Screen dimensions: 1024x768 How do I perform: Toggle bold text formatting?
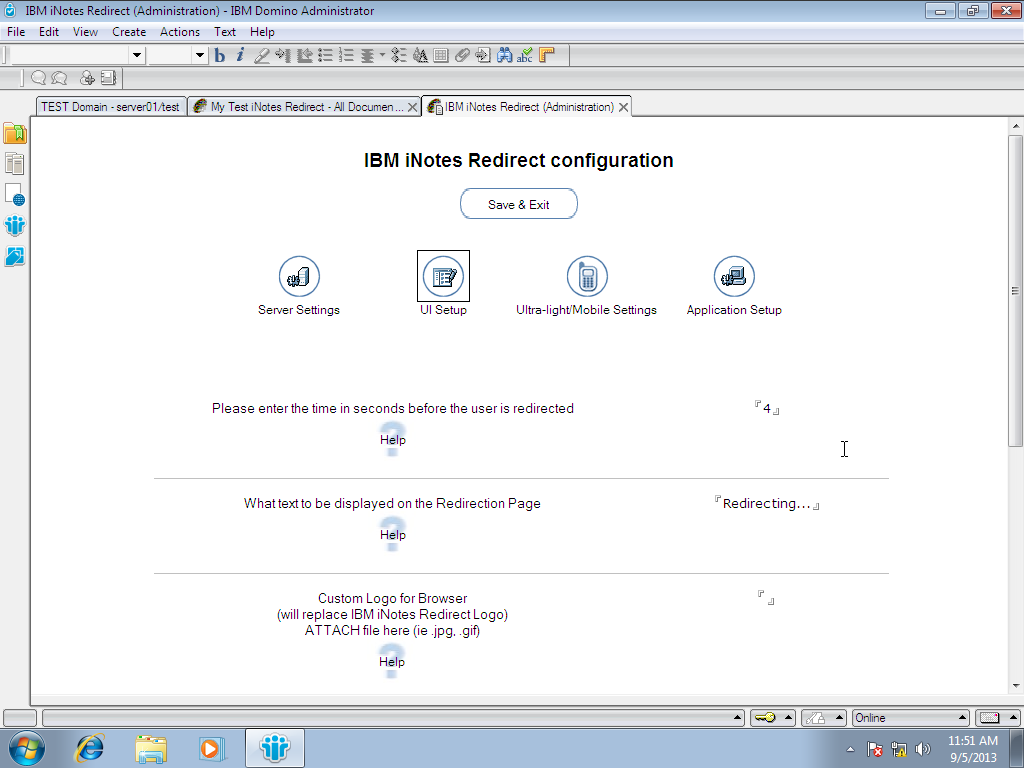(x=219, y=55)
